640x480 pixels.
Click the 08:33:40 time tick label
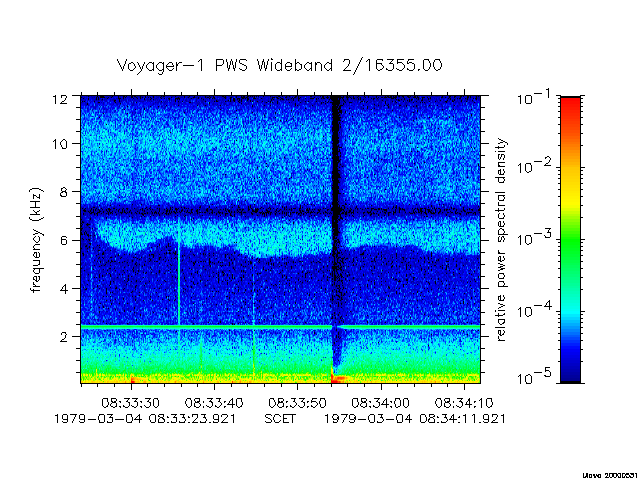(214, 403)
